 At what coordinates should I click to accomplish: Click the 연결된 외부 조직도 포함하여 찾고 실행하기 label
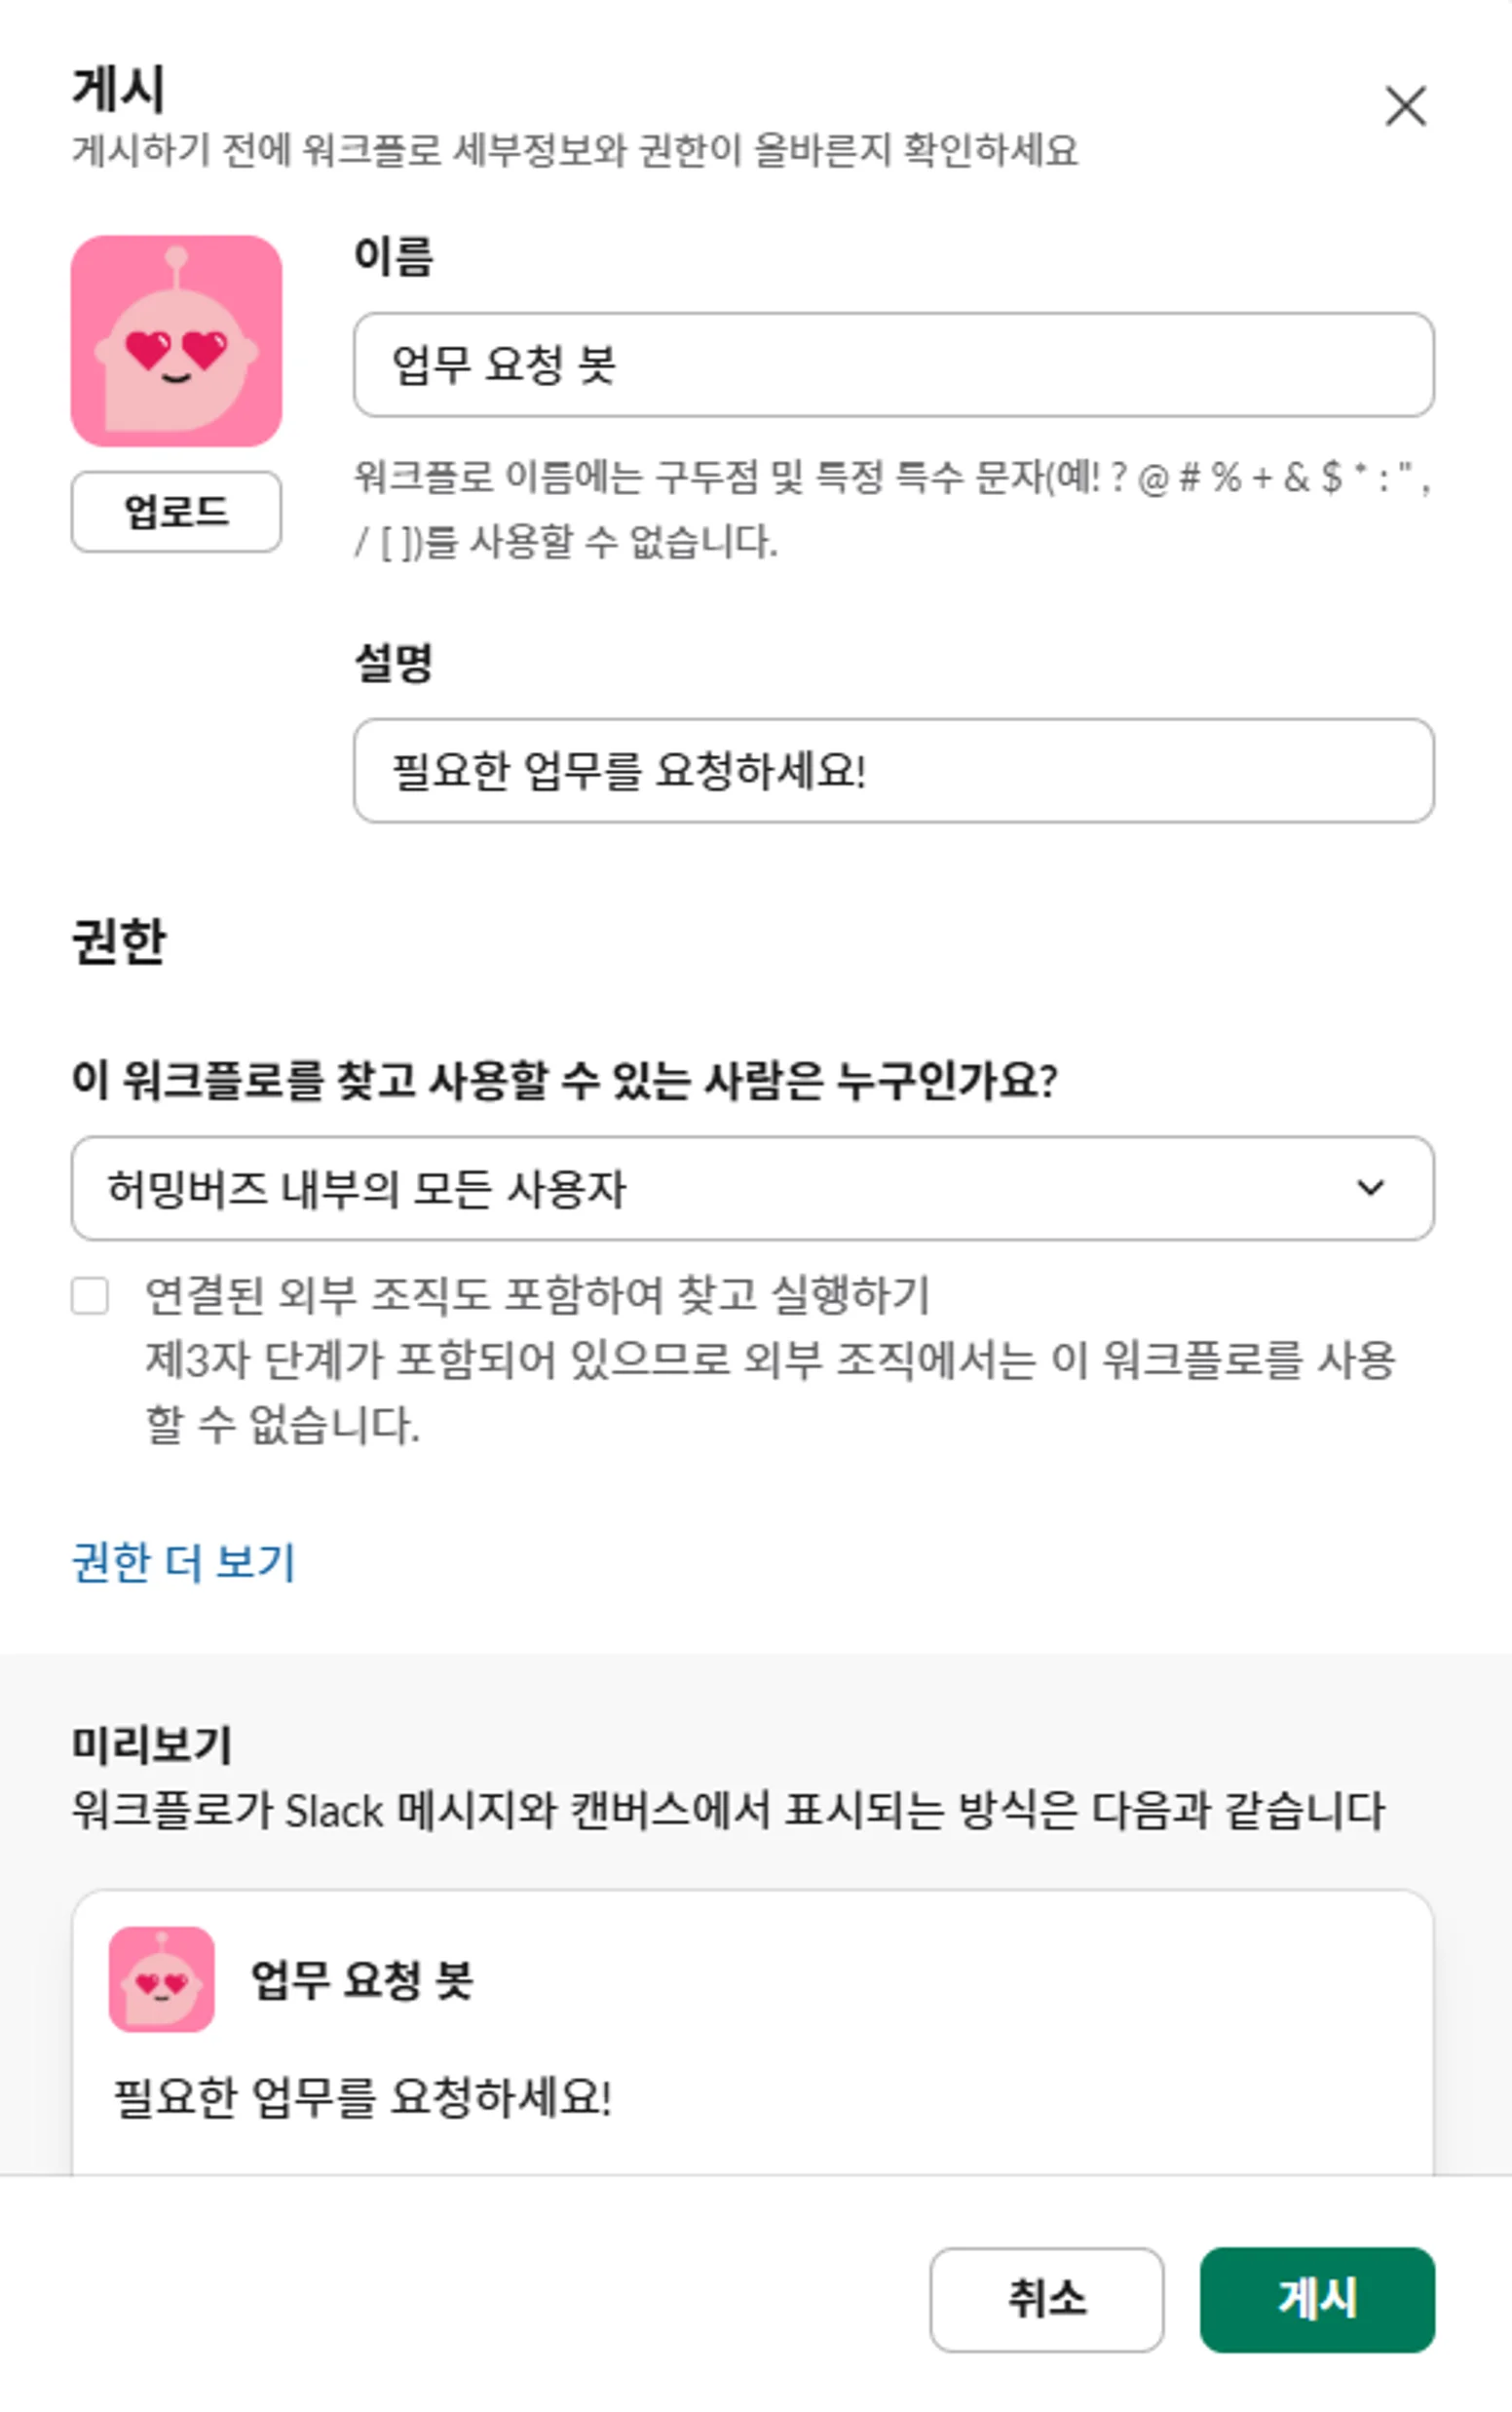pyautogui.click(x=537, y=1296)
